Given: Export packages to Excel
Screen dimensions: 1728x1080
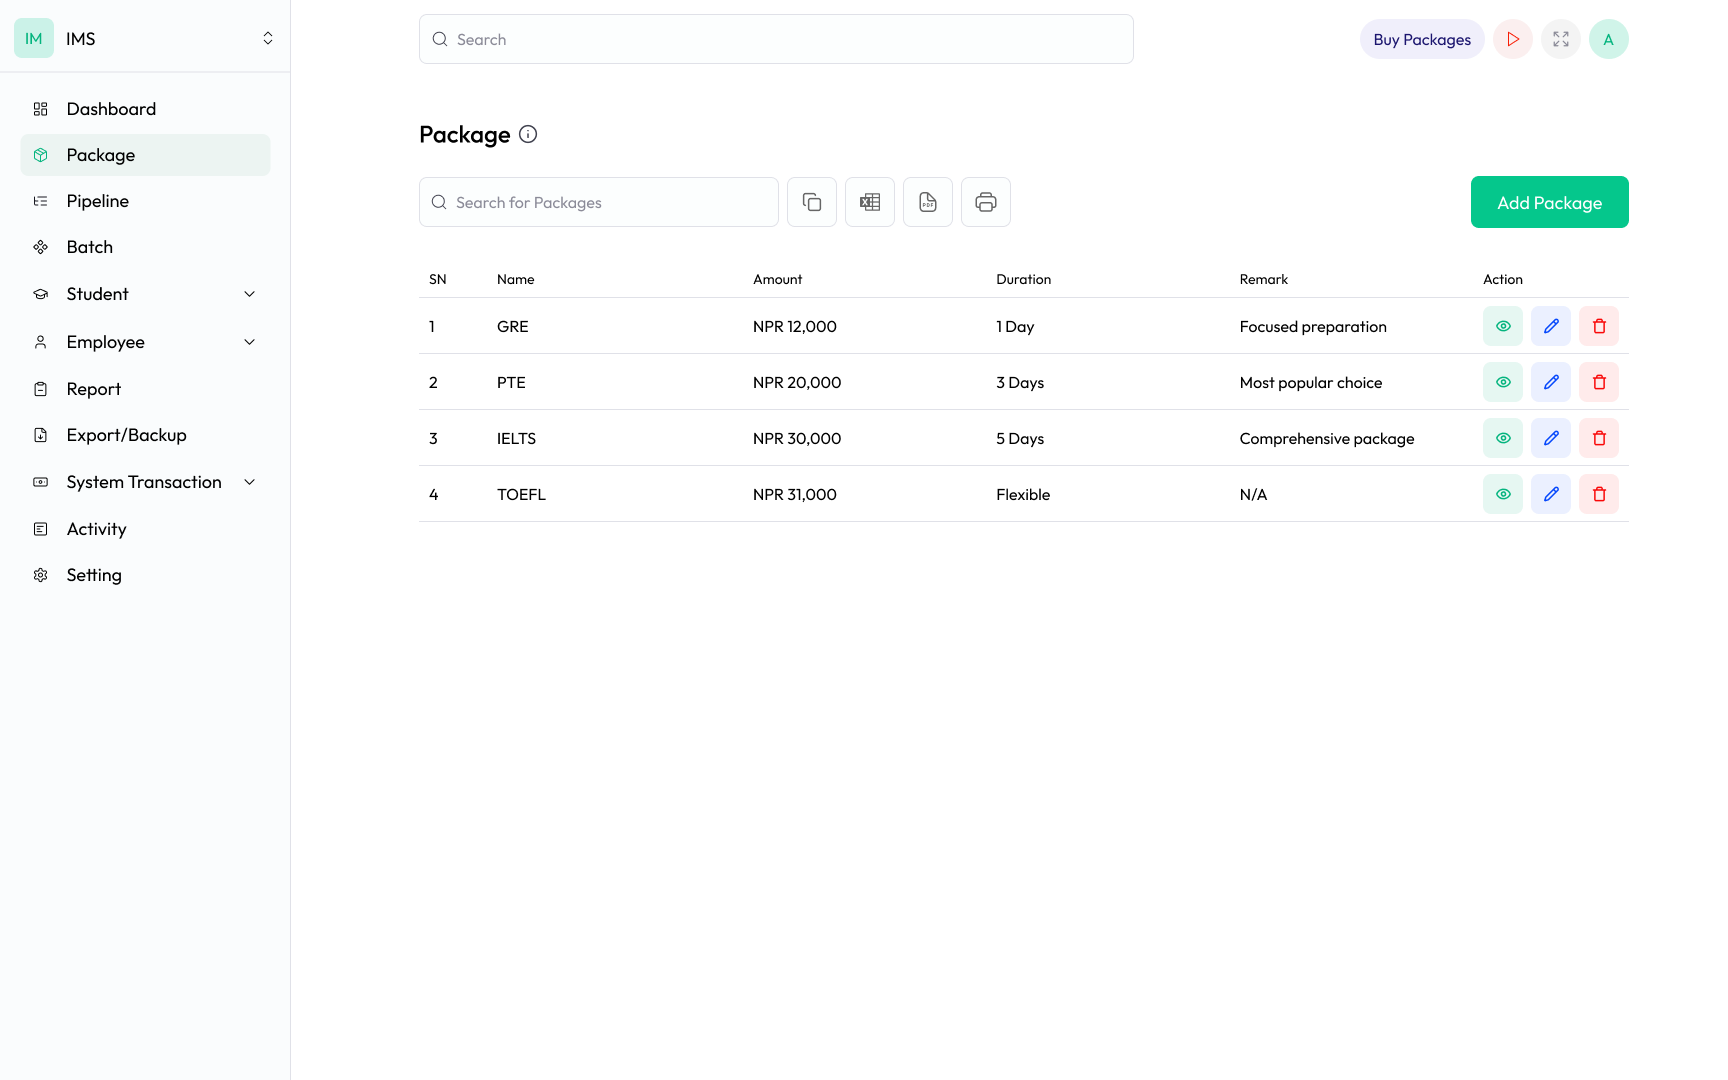Looking at the screenshot, I should pyautogui.click(x=870, y=202).
